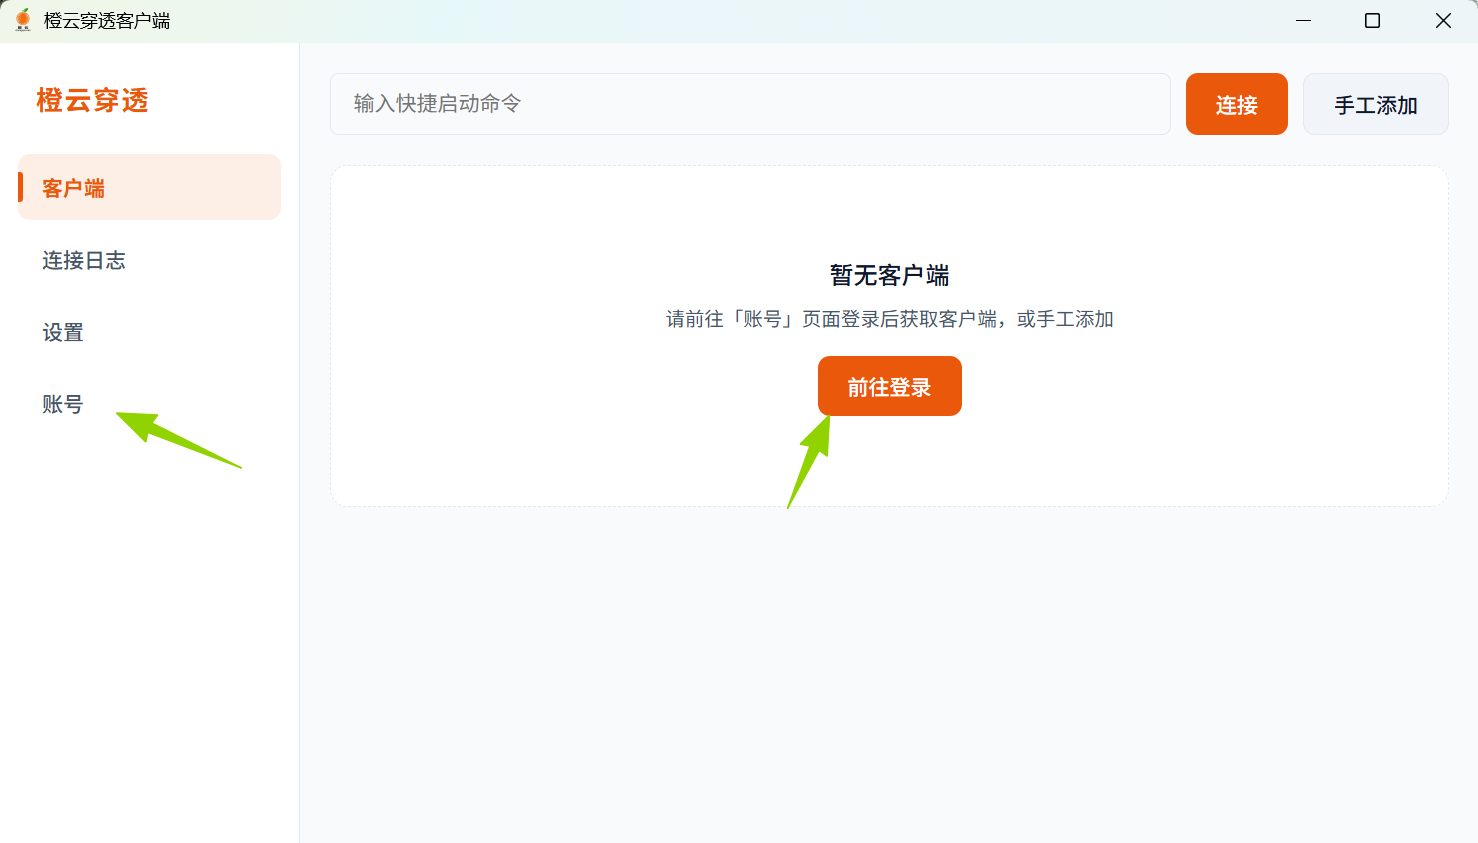This screenshot has width=1478, height=843.
Task: Start a connection using the orange 连接 button
Action: point(1236,103)
